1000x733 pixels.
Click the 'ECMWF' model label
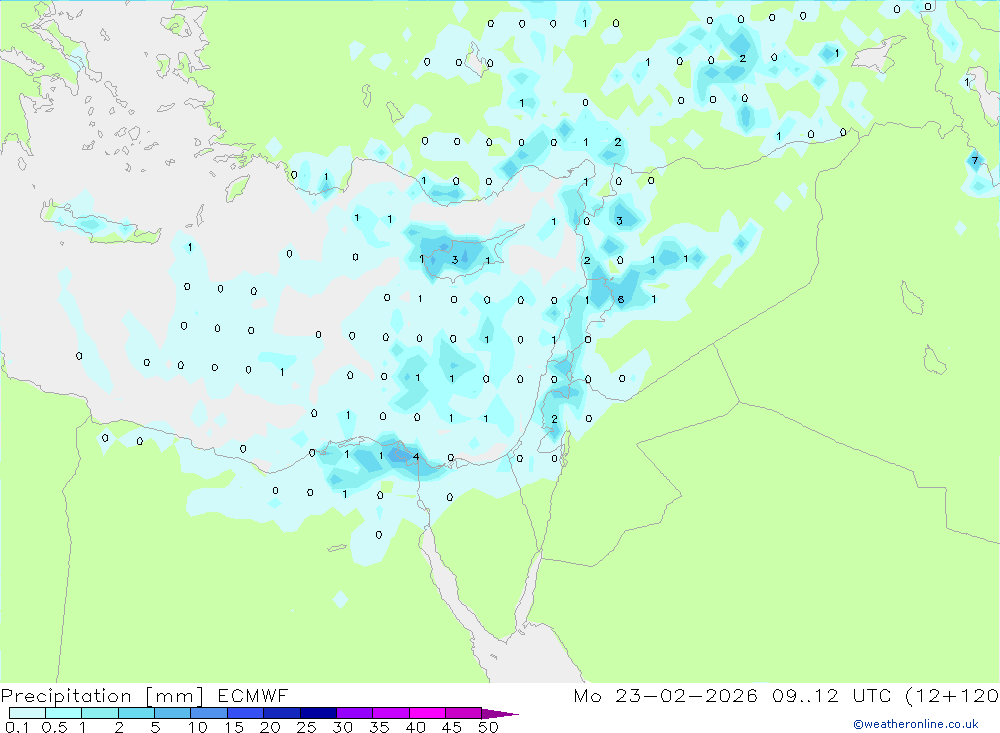(253, 695)
